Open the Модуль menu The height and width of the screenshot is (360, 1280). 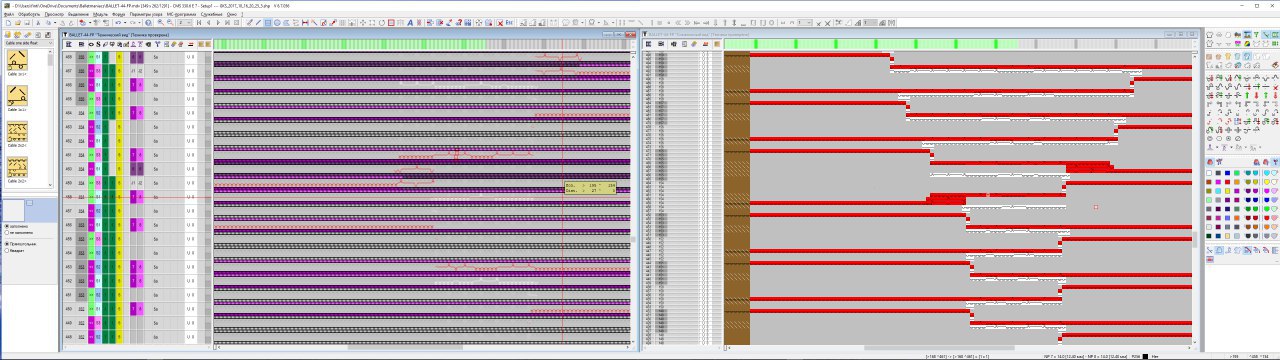tap(100, 15)
